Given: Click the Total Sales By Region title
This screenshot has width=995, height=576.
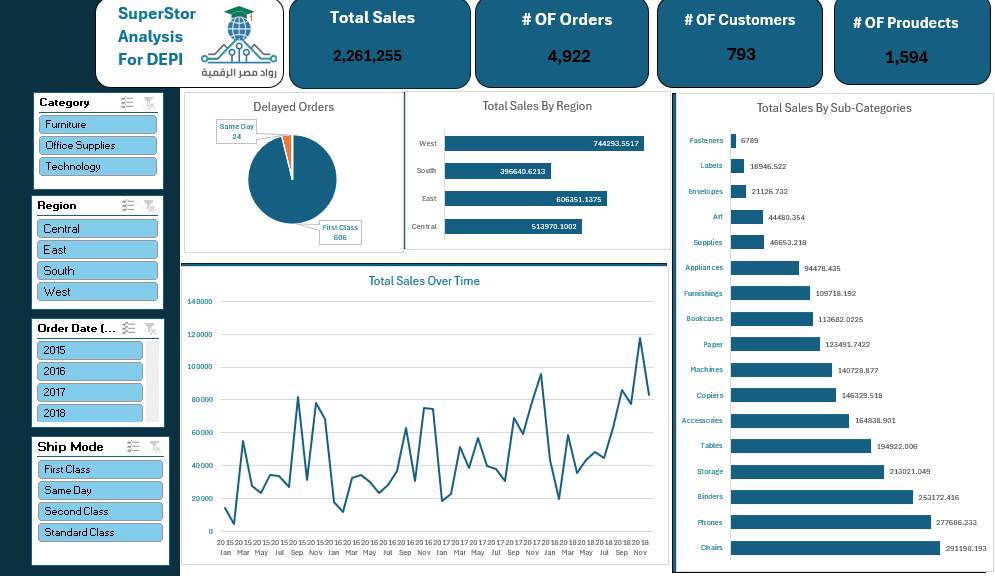Looking at the screenshot, I should 537,106.
